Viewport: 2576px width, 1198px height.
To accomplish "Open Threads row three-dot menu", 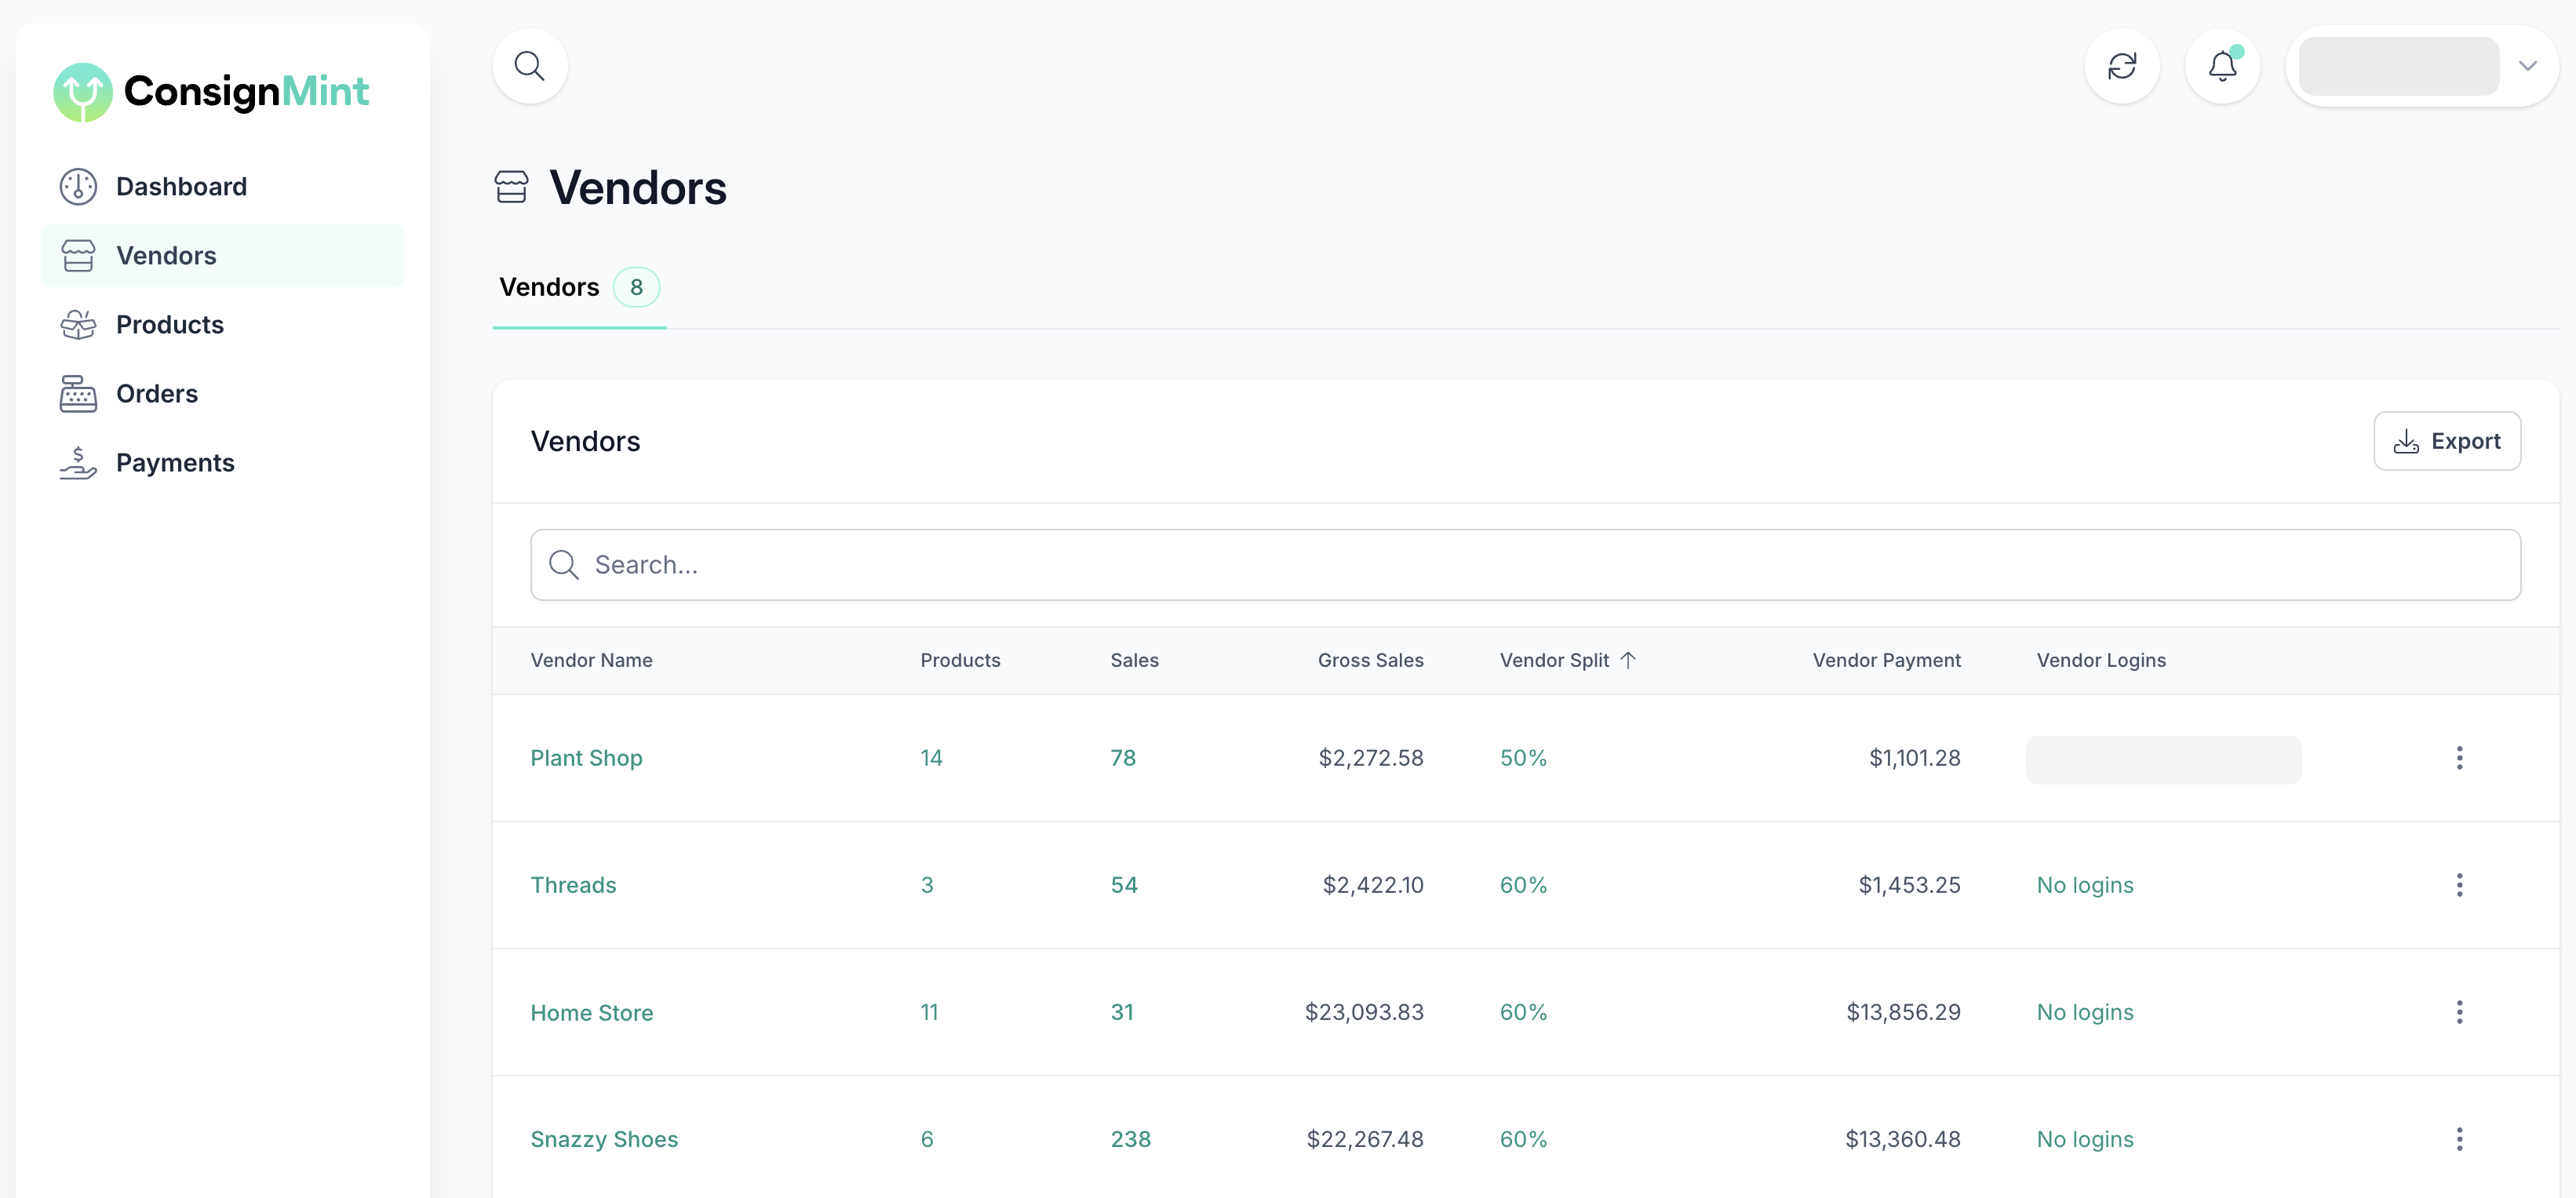I will (x=2458, y=885).
